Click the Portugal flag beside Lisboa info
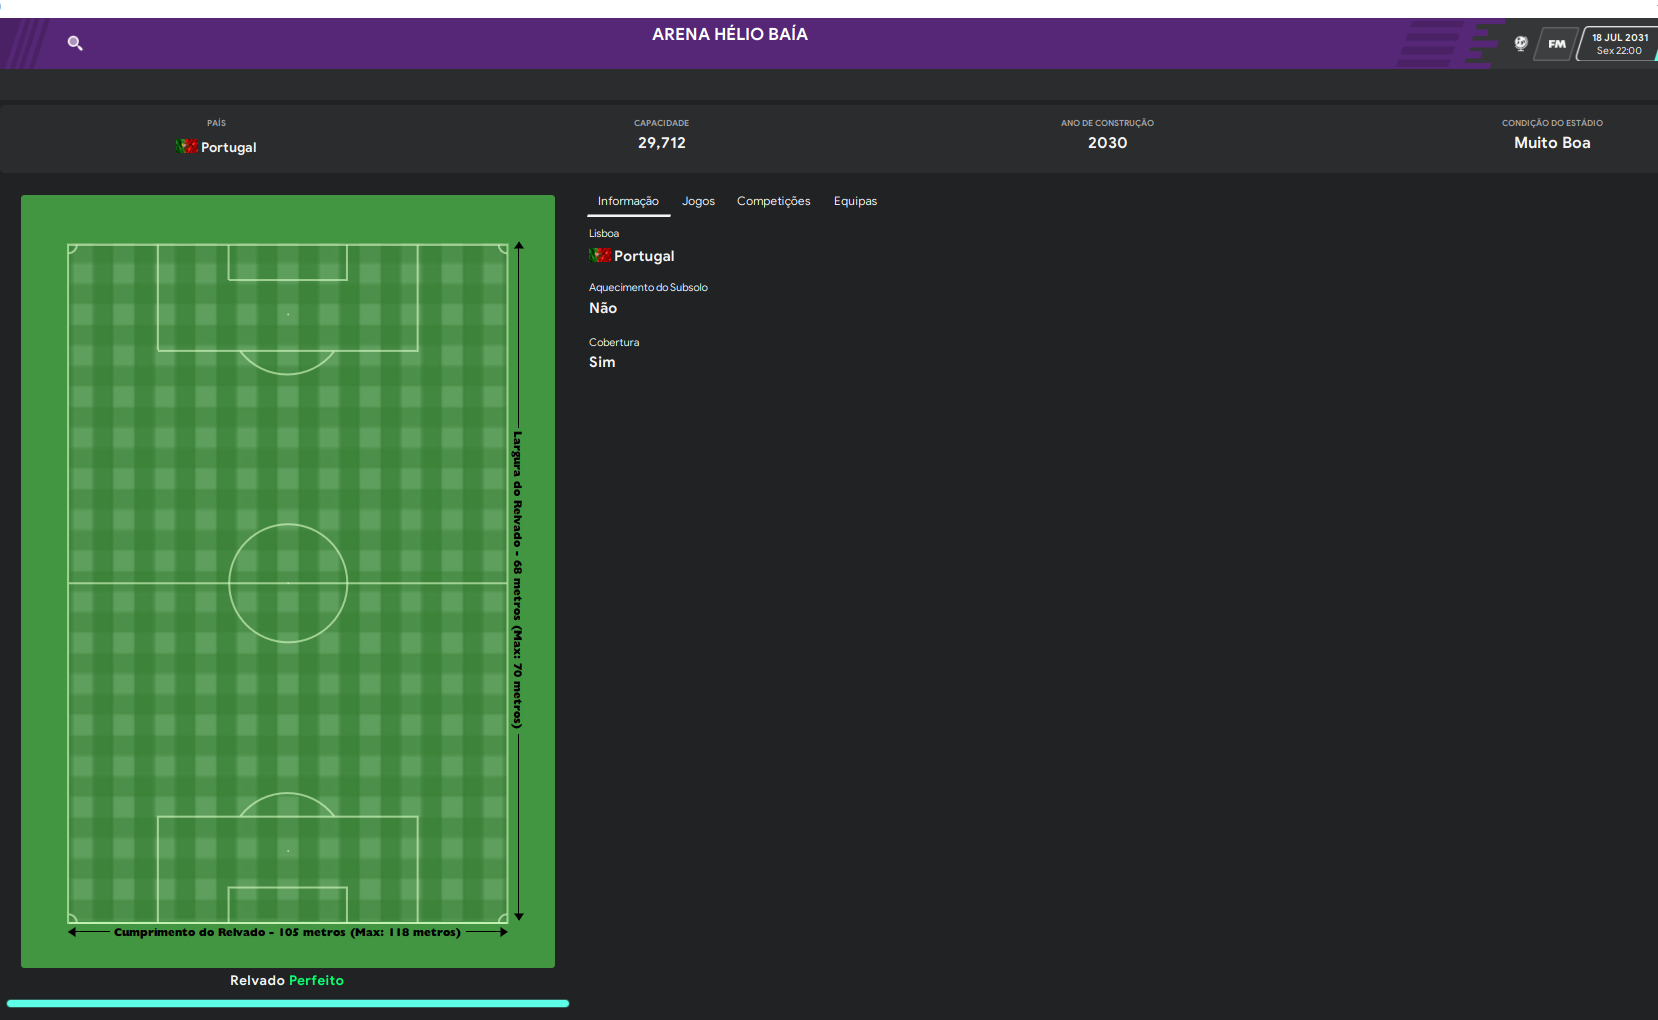This screenshot has width=1658, height=1020. 600,255
